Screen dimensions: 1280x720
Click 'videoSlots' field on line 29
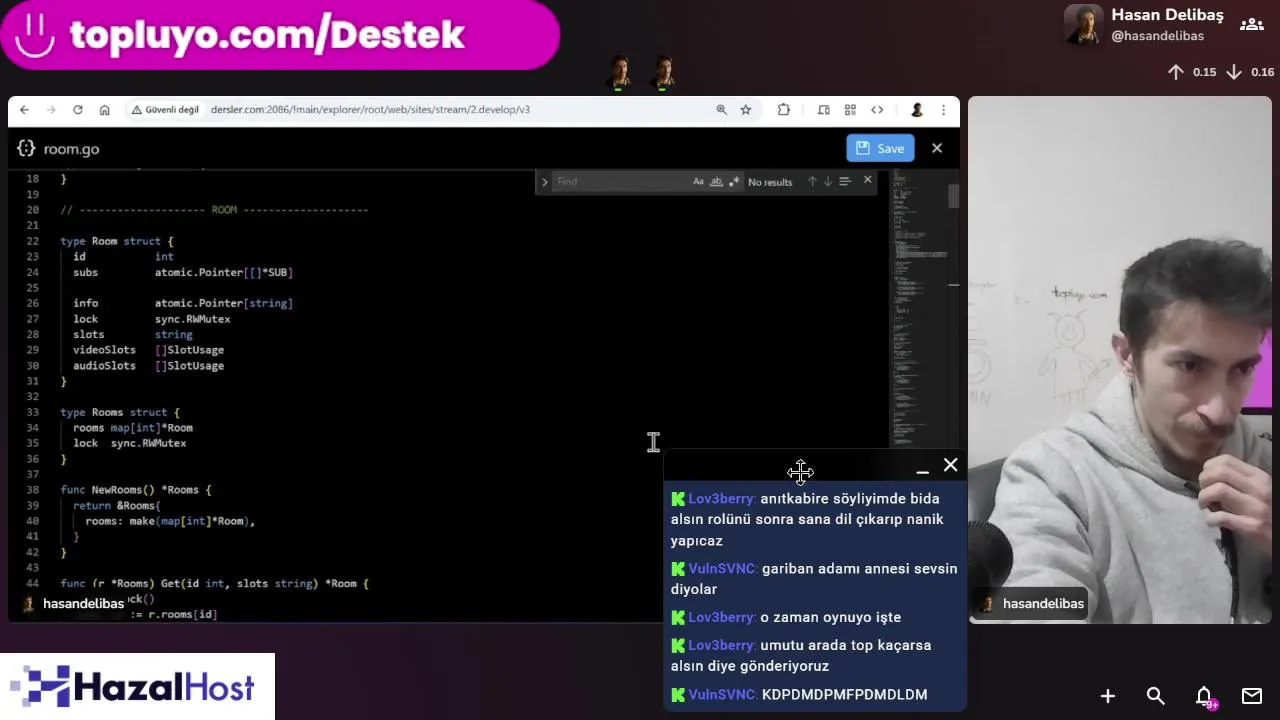(x=104, y=350)
